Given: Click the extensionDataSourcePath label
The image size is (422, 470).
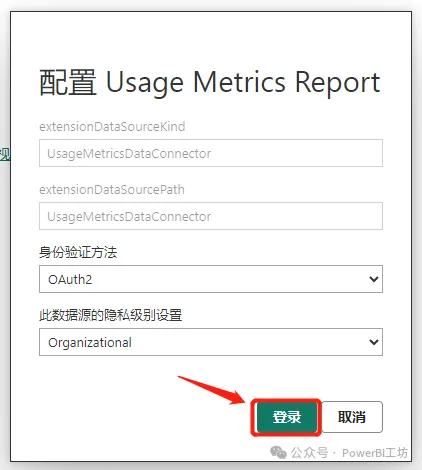Looking at the screenshot, I should pos(112,190).
